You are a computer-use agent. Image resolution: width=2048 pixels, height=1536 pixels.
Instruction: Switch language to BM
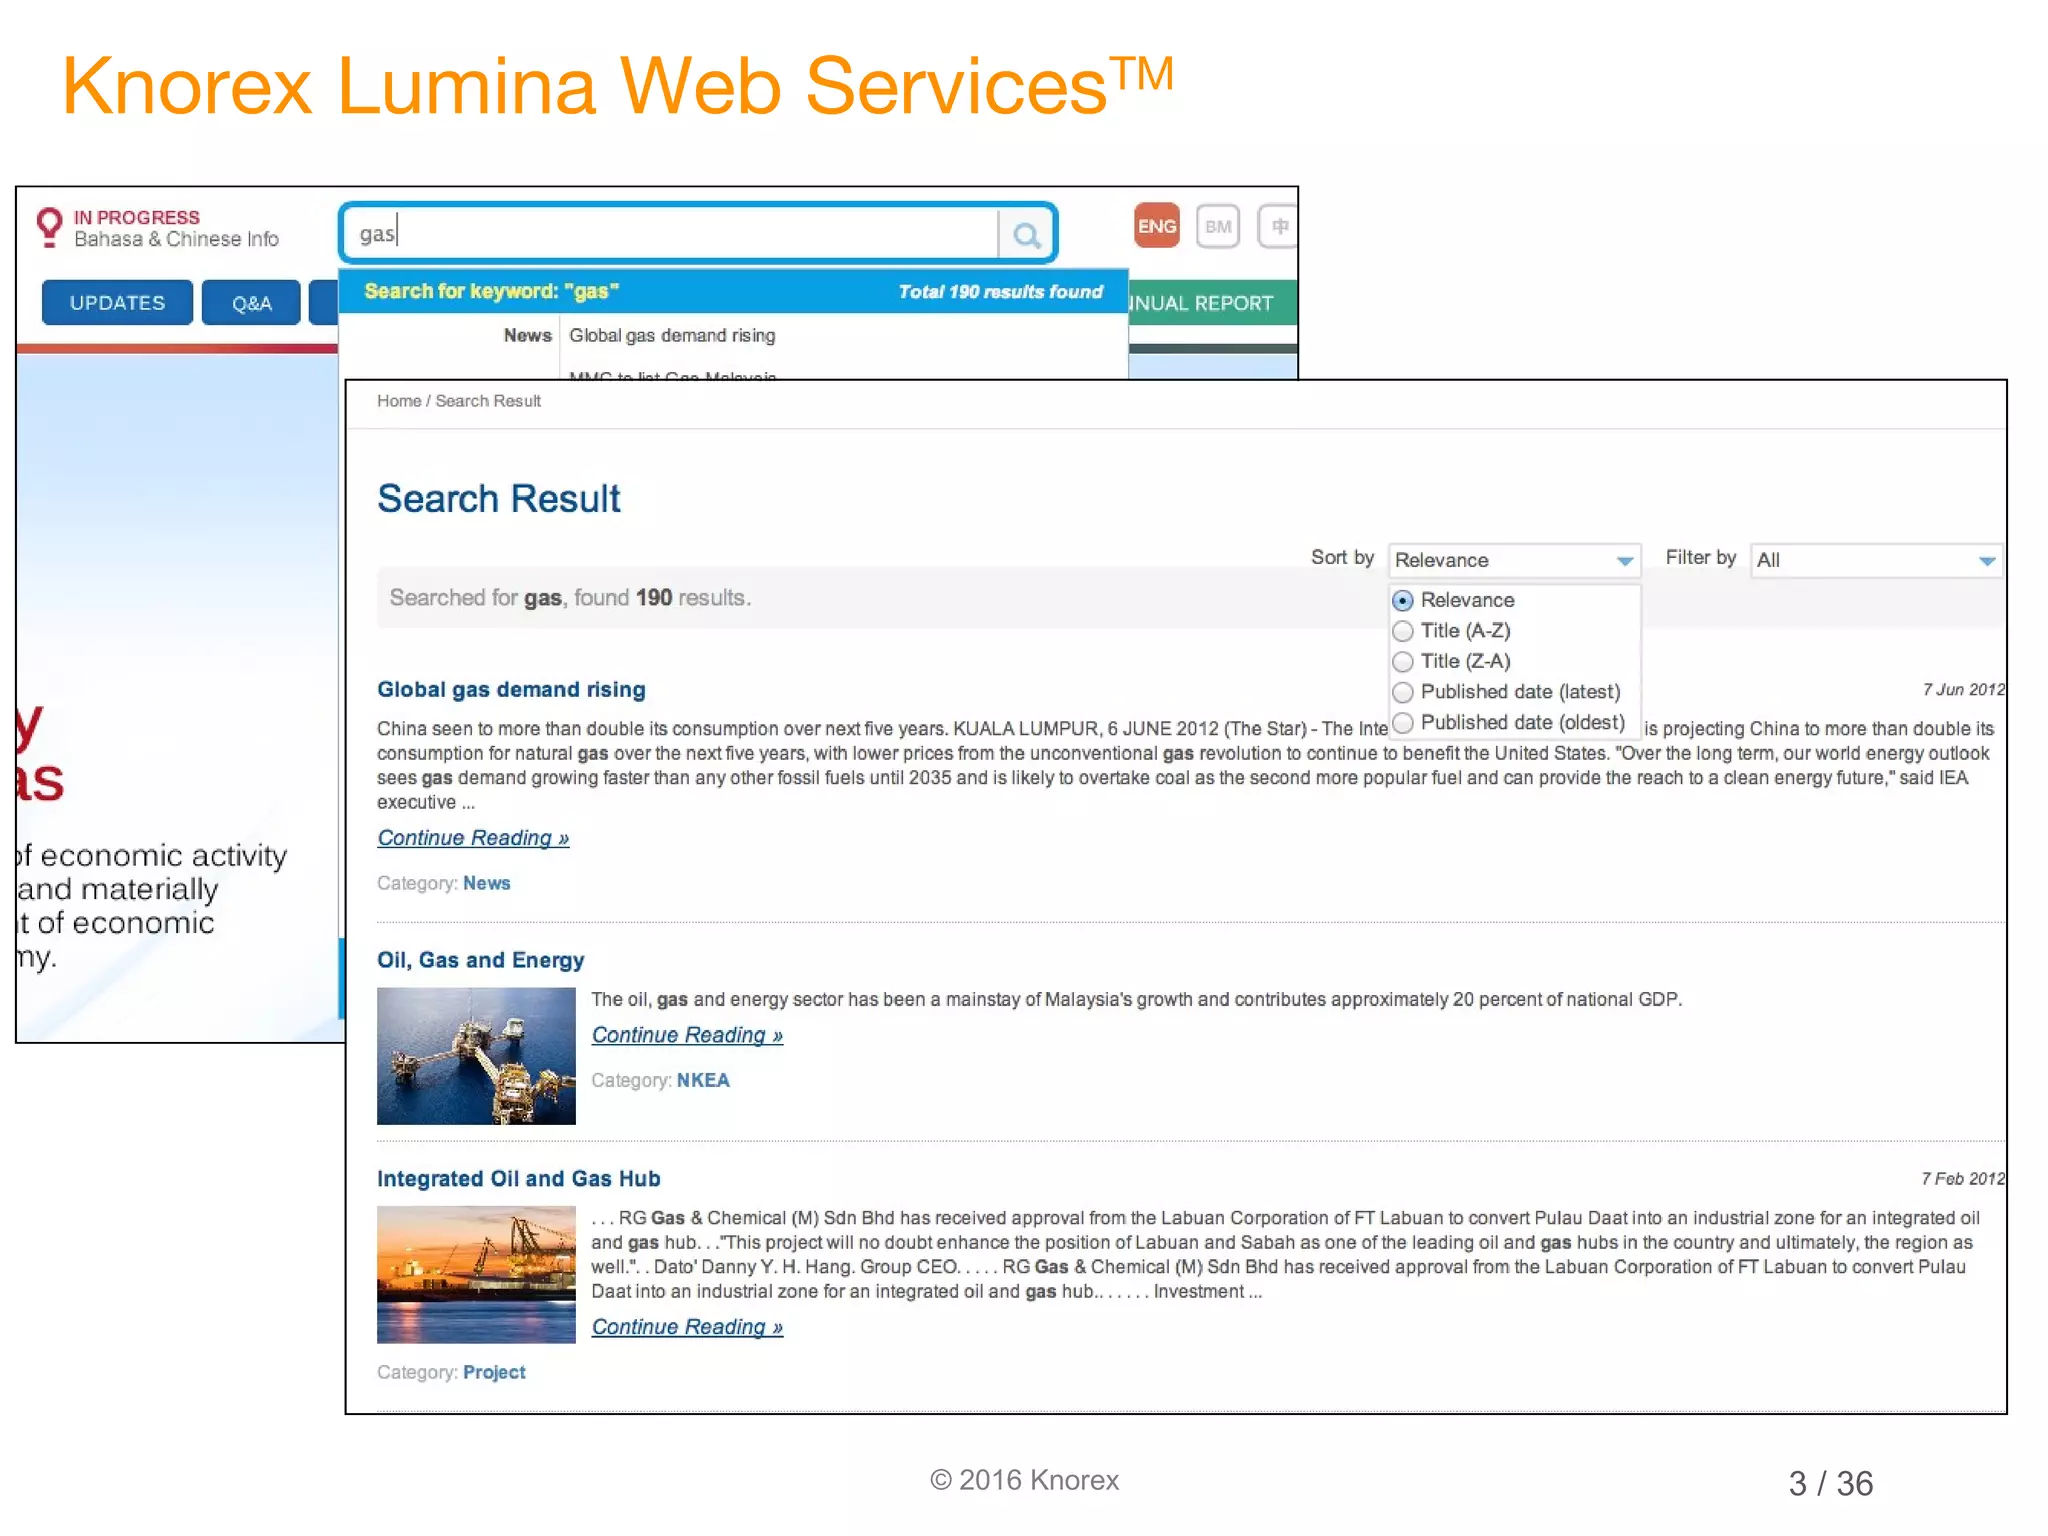[1218, 226]
